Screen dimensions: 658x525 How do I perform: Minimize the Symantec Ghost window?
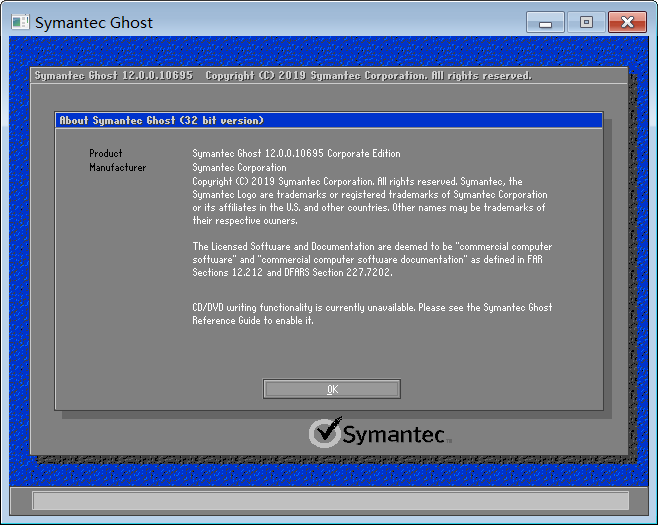[x=545, y=22]
